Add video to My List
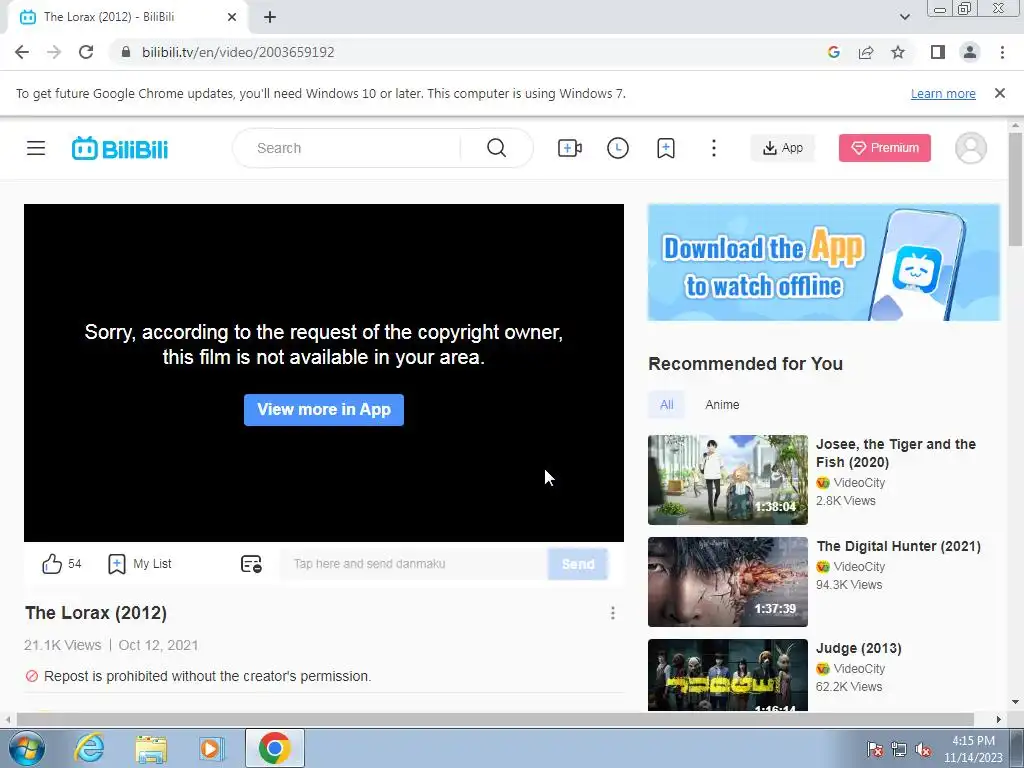 [139, 564]
